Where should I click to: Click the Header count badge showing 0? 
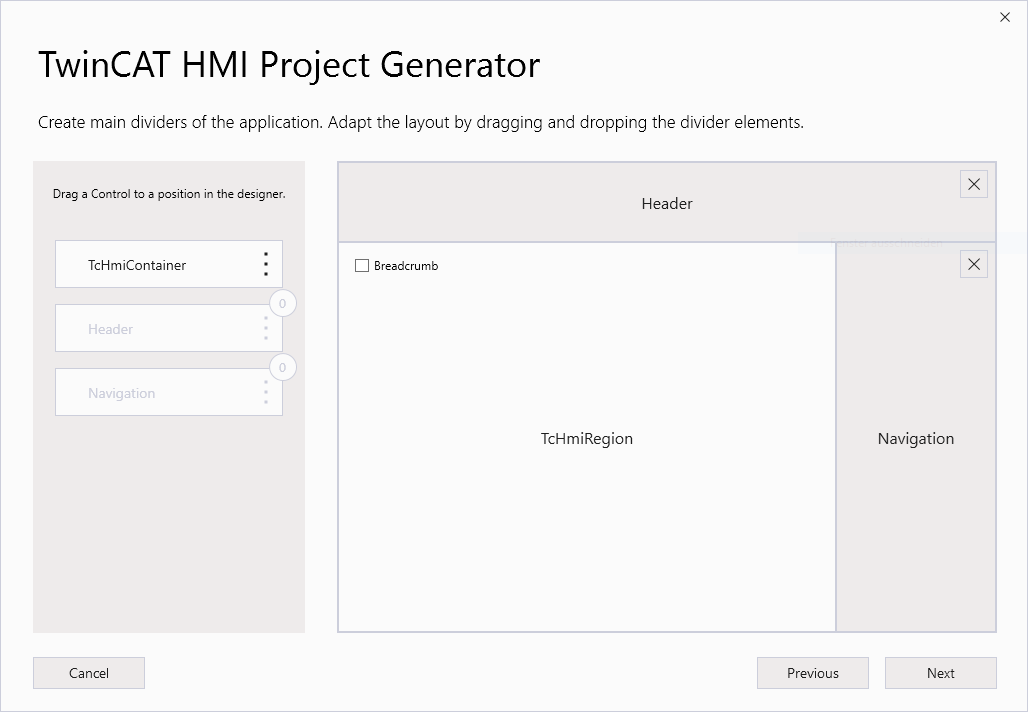(x=283, y=303)
